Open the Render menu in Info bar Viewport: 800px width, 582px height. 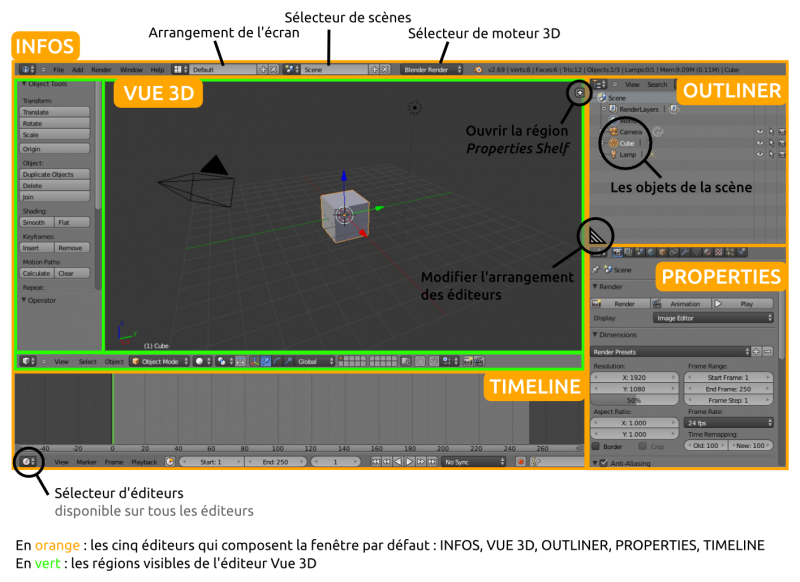[101, 69]
